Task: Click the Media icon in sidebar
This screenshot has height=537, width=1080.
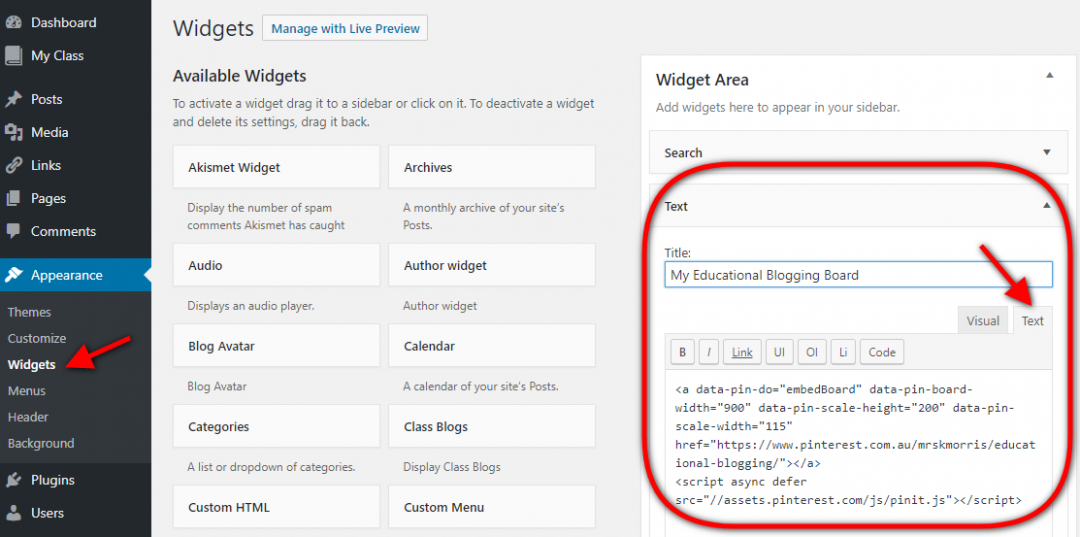Action: click(x=14, y=132)
